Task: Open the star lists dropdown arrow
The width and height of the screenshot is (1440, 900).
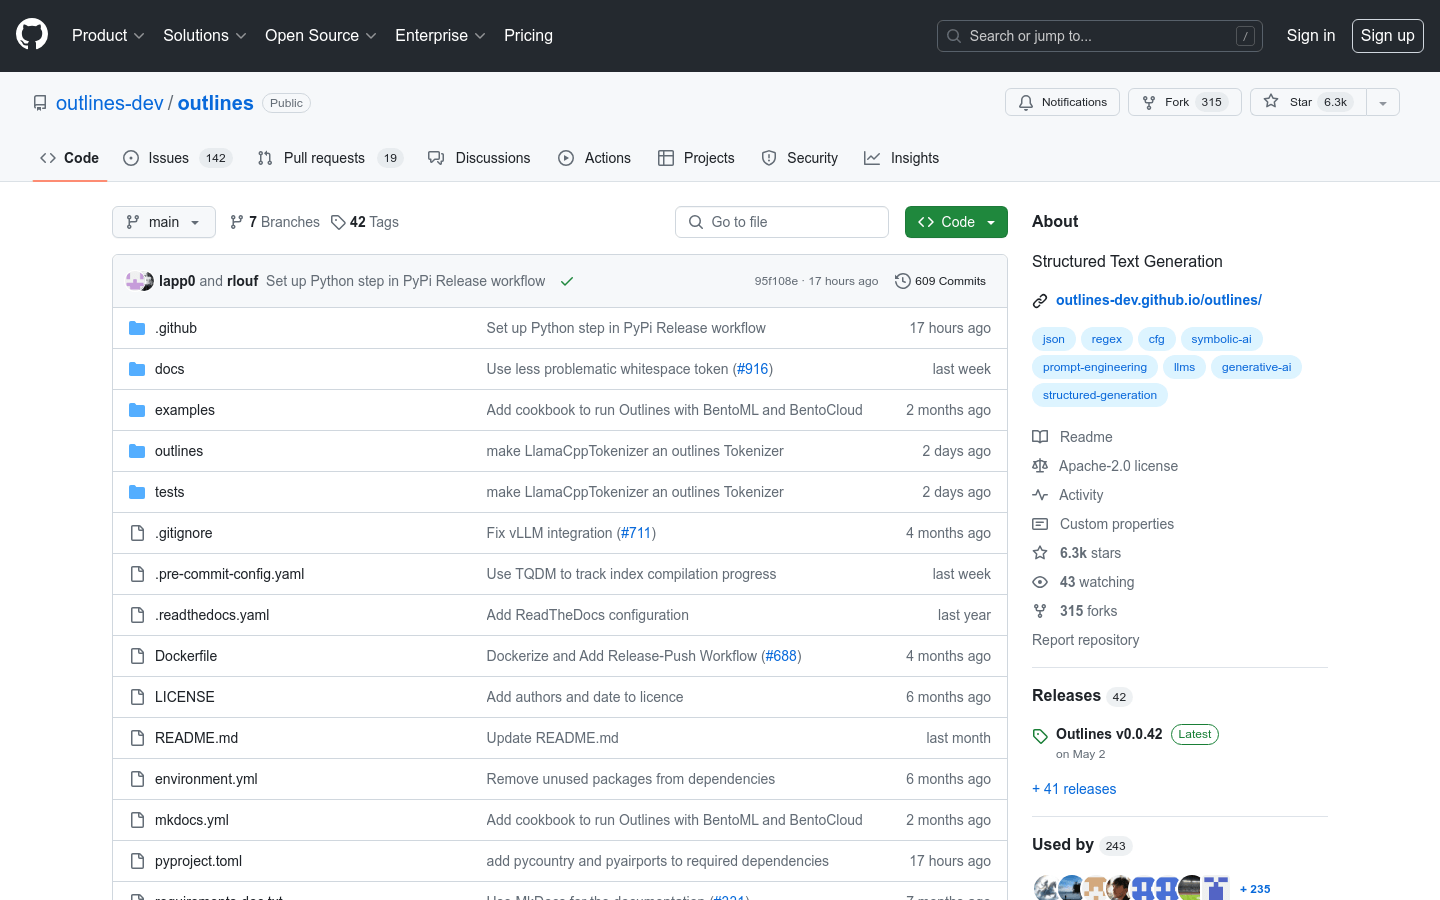Action: click(1383, 102)
